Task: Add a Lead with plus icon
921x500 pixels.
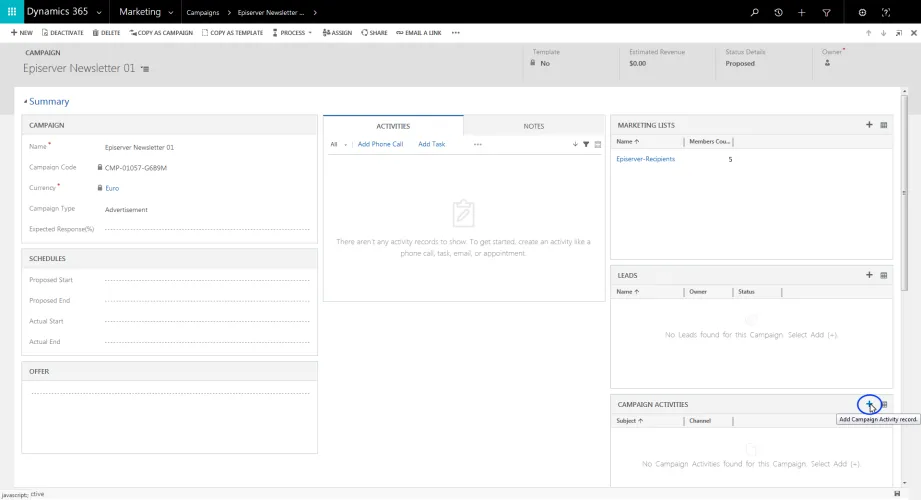Action: tap(869, 274)
